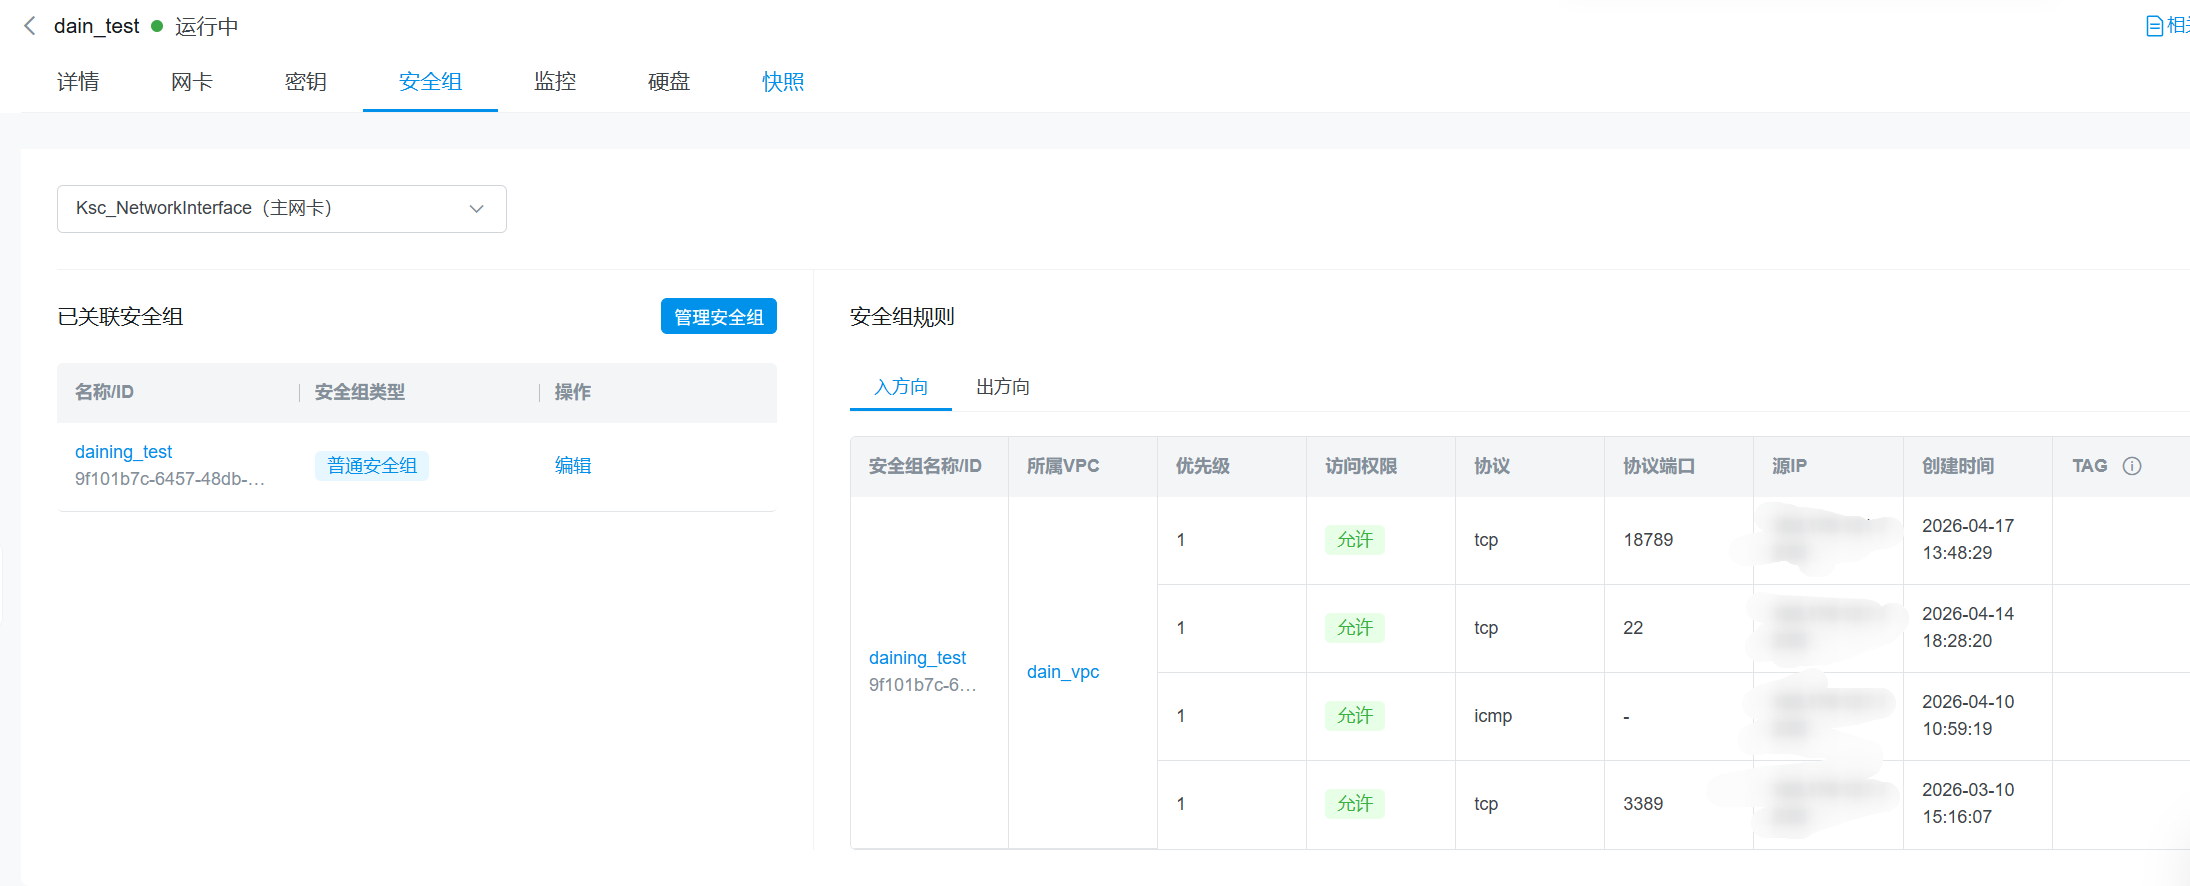Image resolution: width=2190 pixels, height=886 pixels.
Task: Go back using the left arrow icon
Action: coord(30,26)
